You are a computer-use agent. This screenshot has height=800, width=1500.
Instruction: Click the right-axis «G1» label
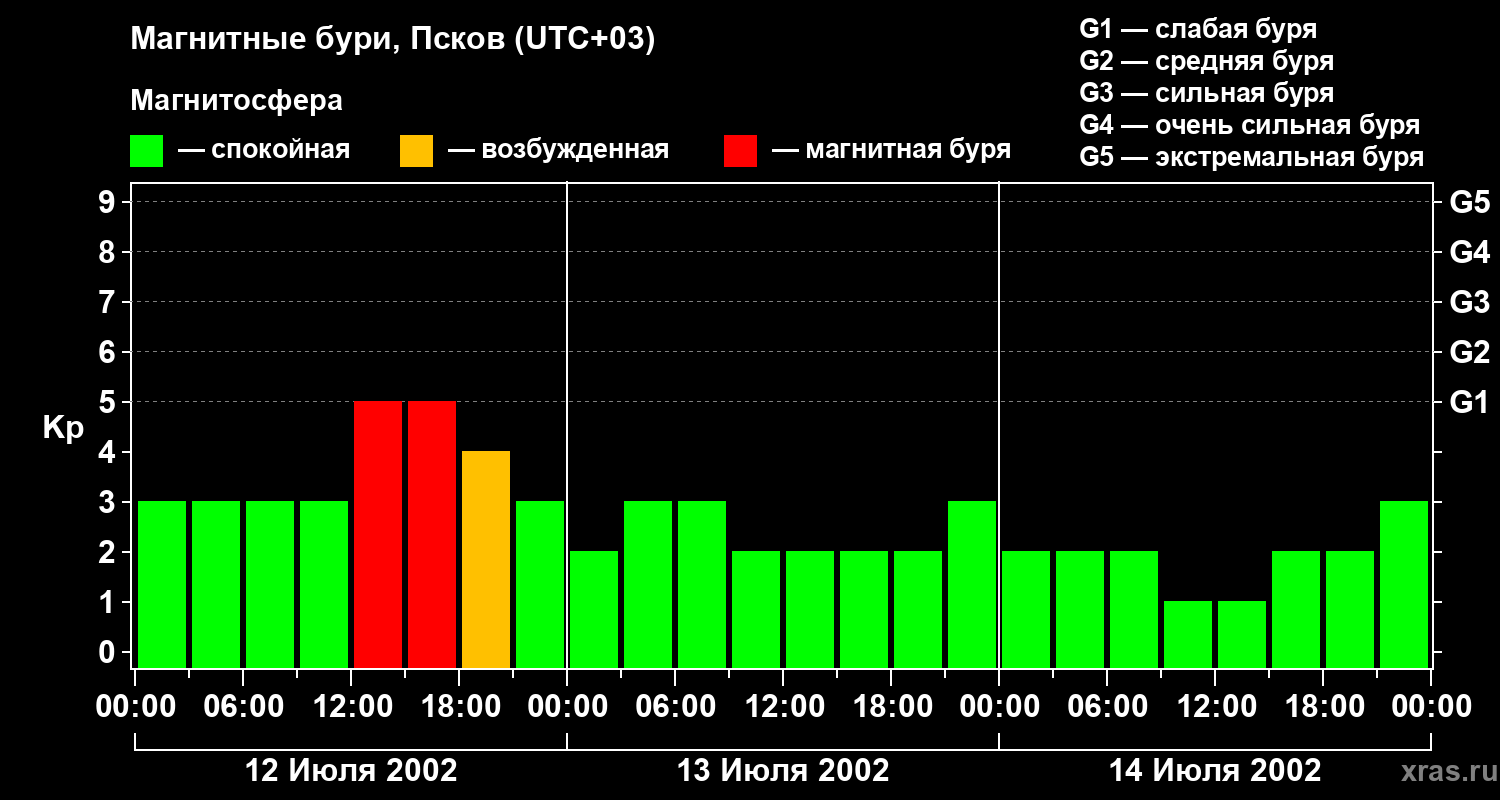tap(1469, 403)
